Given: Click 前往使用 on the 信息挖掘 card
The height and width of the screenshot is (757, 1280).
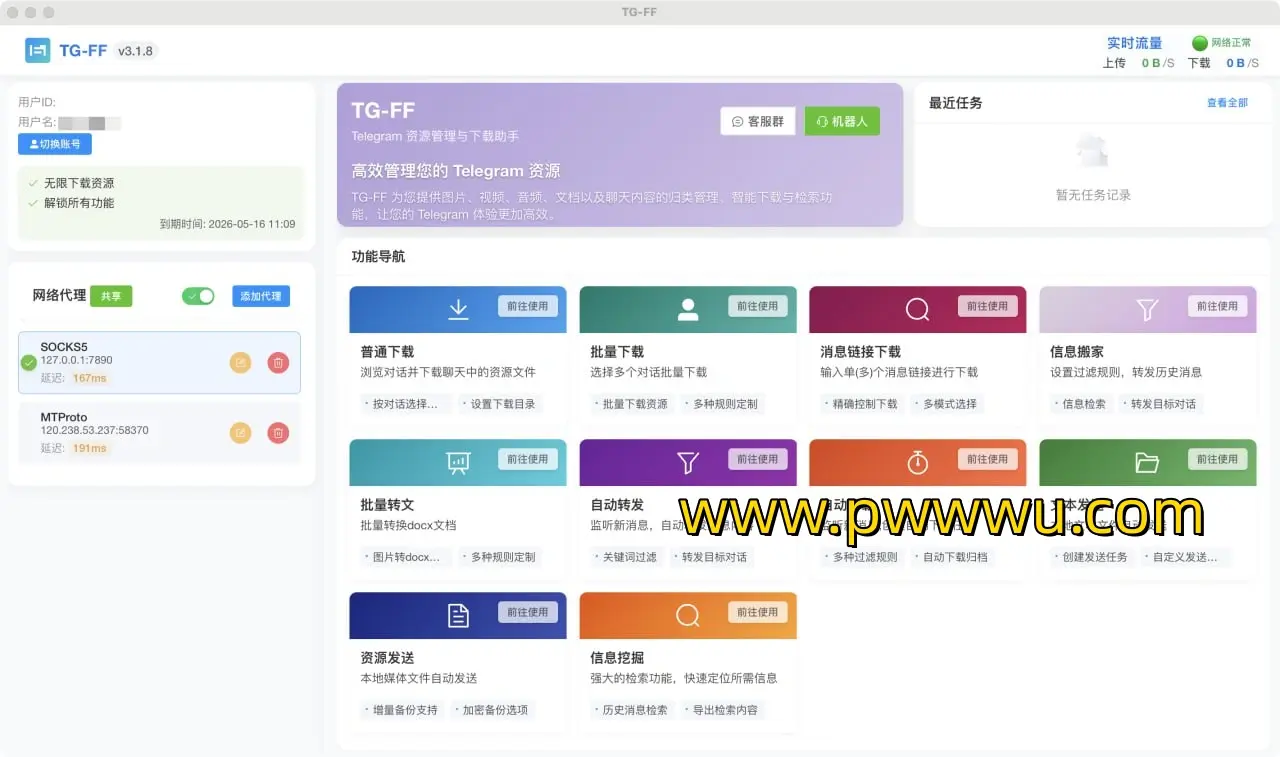Looking at the screenshot, I should [x=757, y=612].
